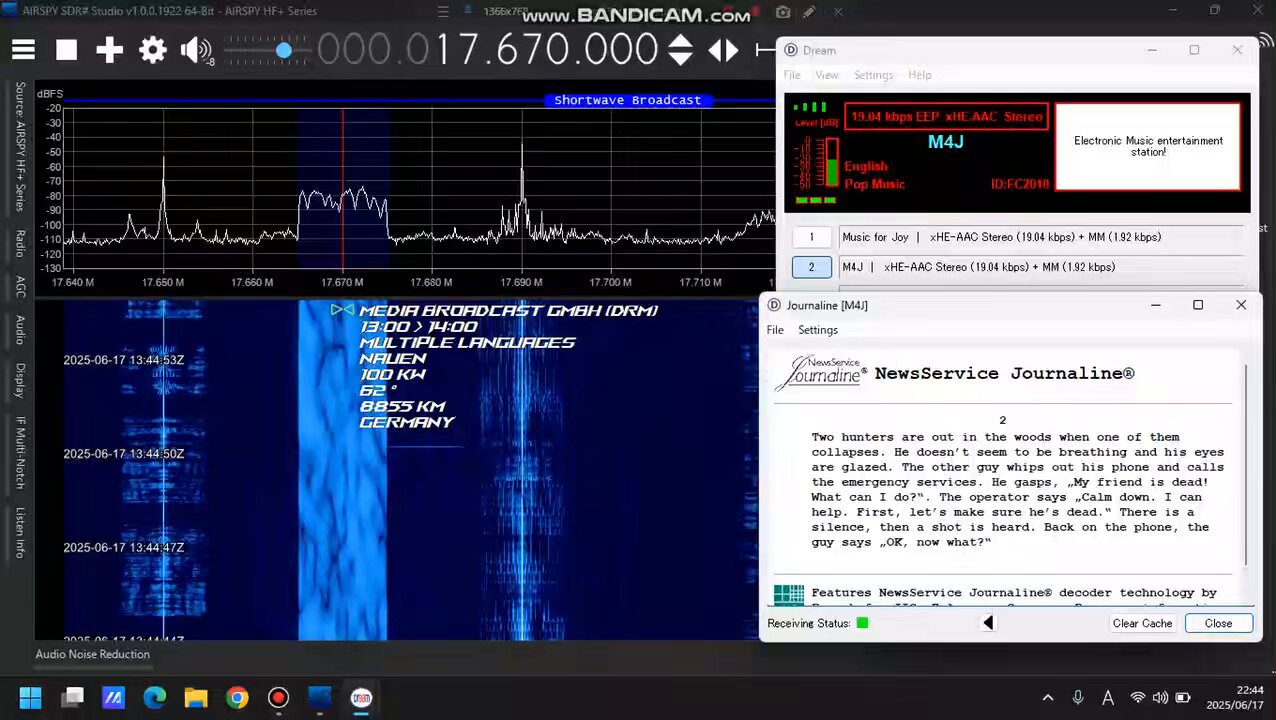Click the green audio level meter in Dream
Viewport: 1276px width, 720px height.
(x=830, y=162)
